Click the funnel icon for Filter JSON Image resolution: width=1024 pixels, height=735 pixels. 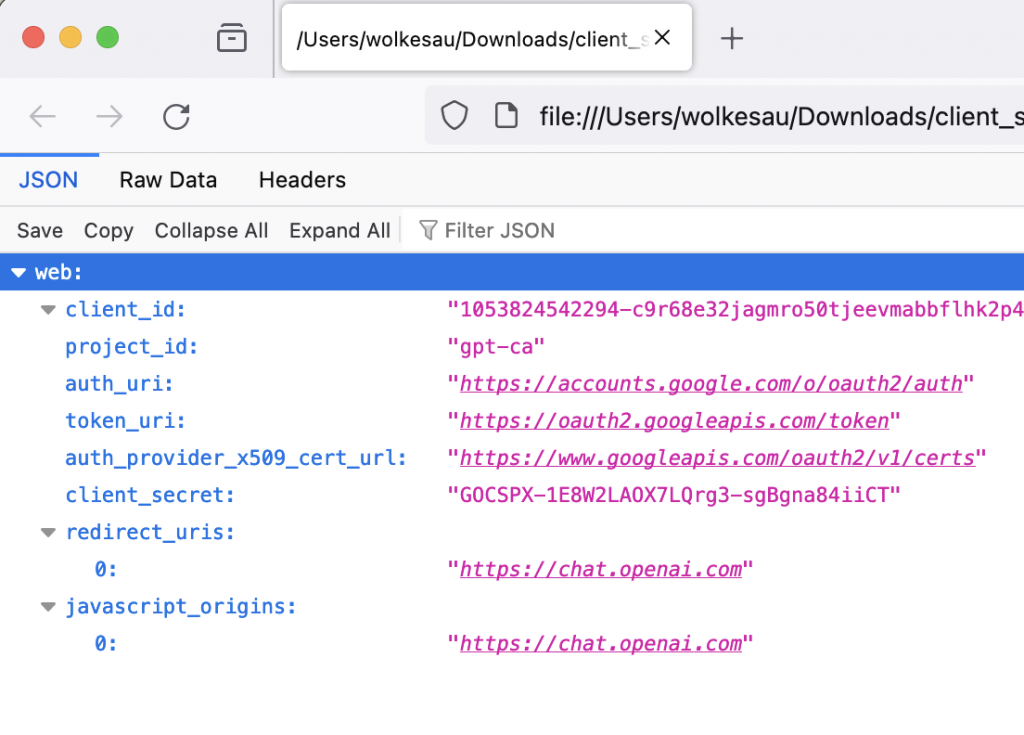point(428,230)
